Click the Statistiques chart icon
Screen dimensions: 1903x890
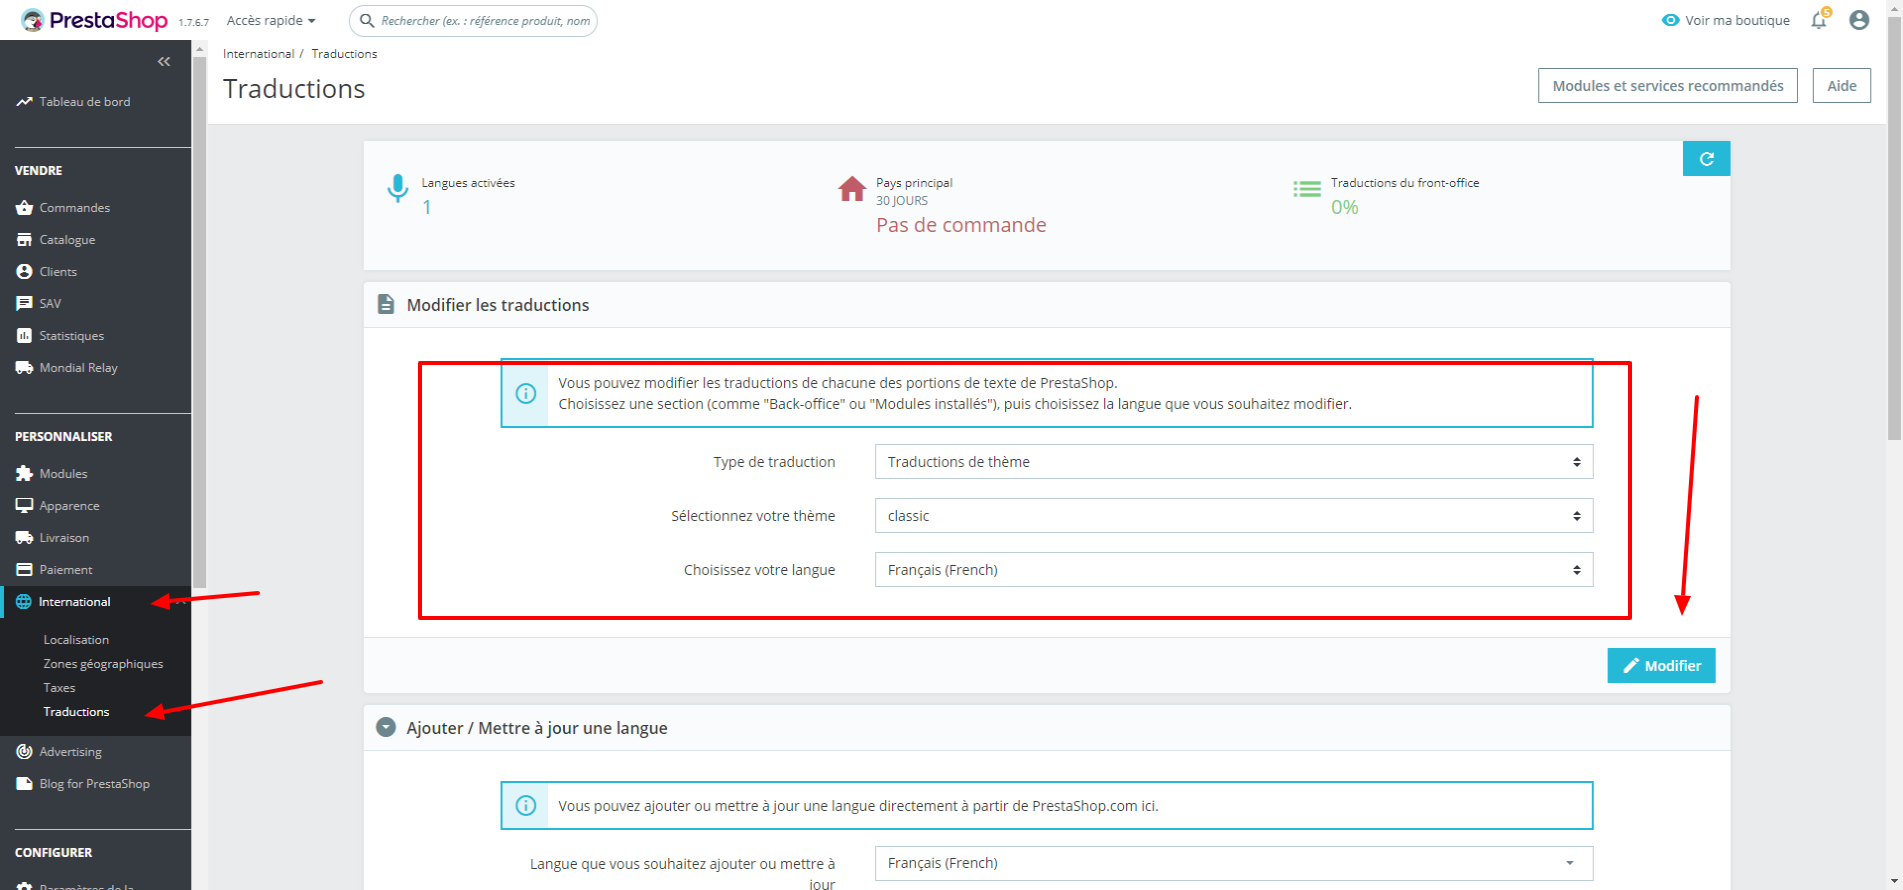click(25, 336)
